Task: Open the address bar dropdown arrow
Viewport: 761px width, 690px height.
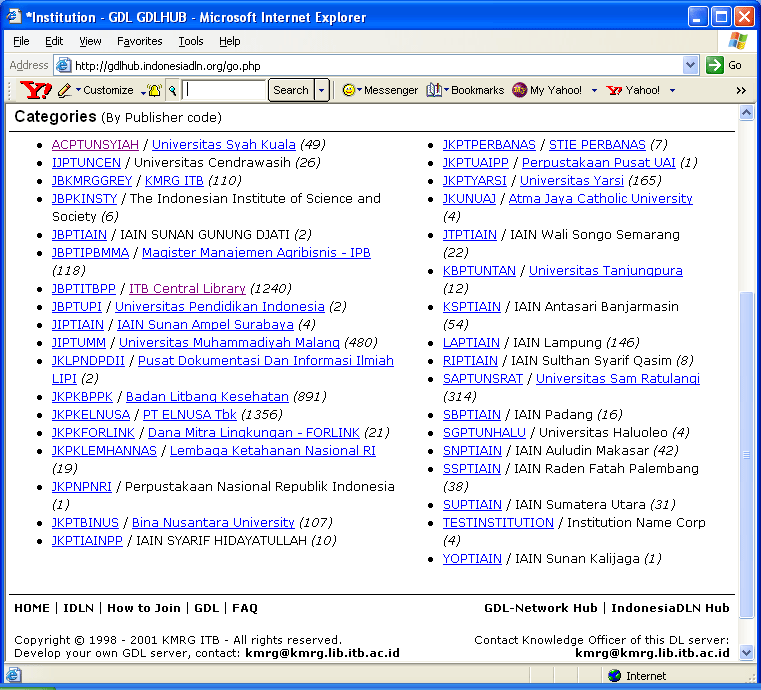Action: click(690, 65)
